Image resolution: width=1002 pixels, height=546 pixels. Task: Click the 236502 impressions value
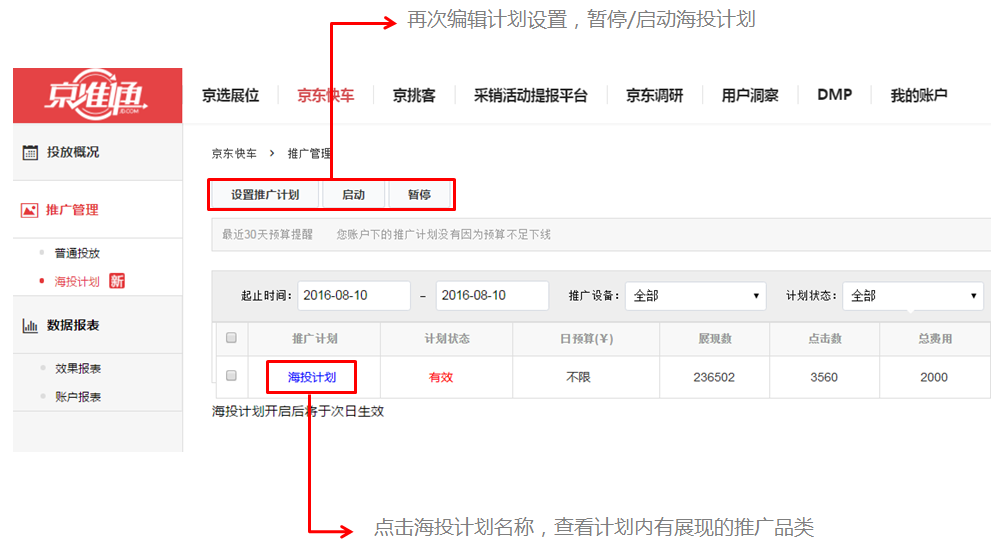point(714,377)
